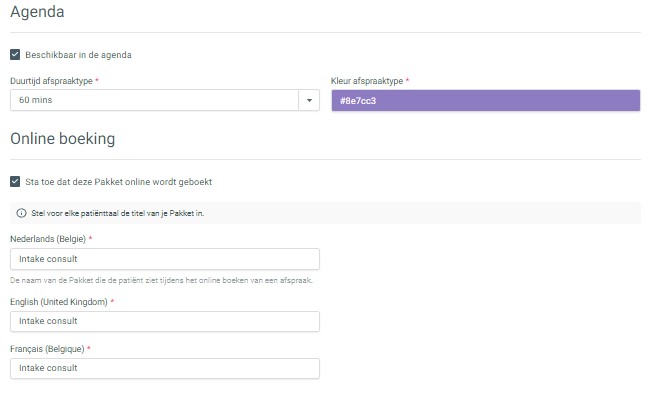Screen dimensions: 656x394
Task: Click the Français (Belgique) field label
Action: click(x=47, y=349)
